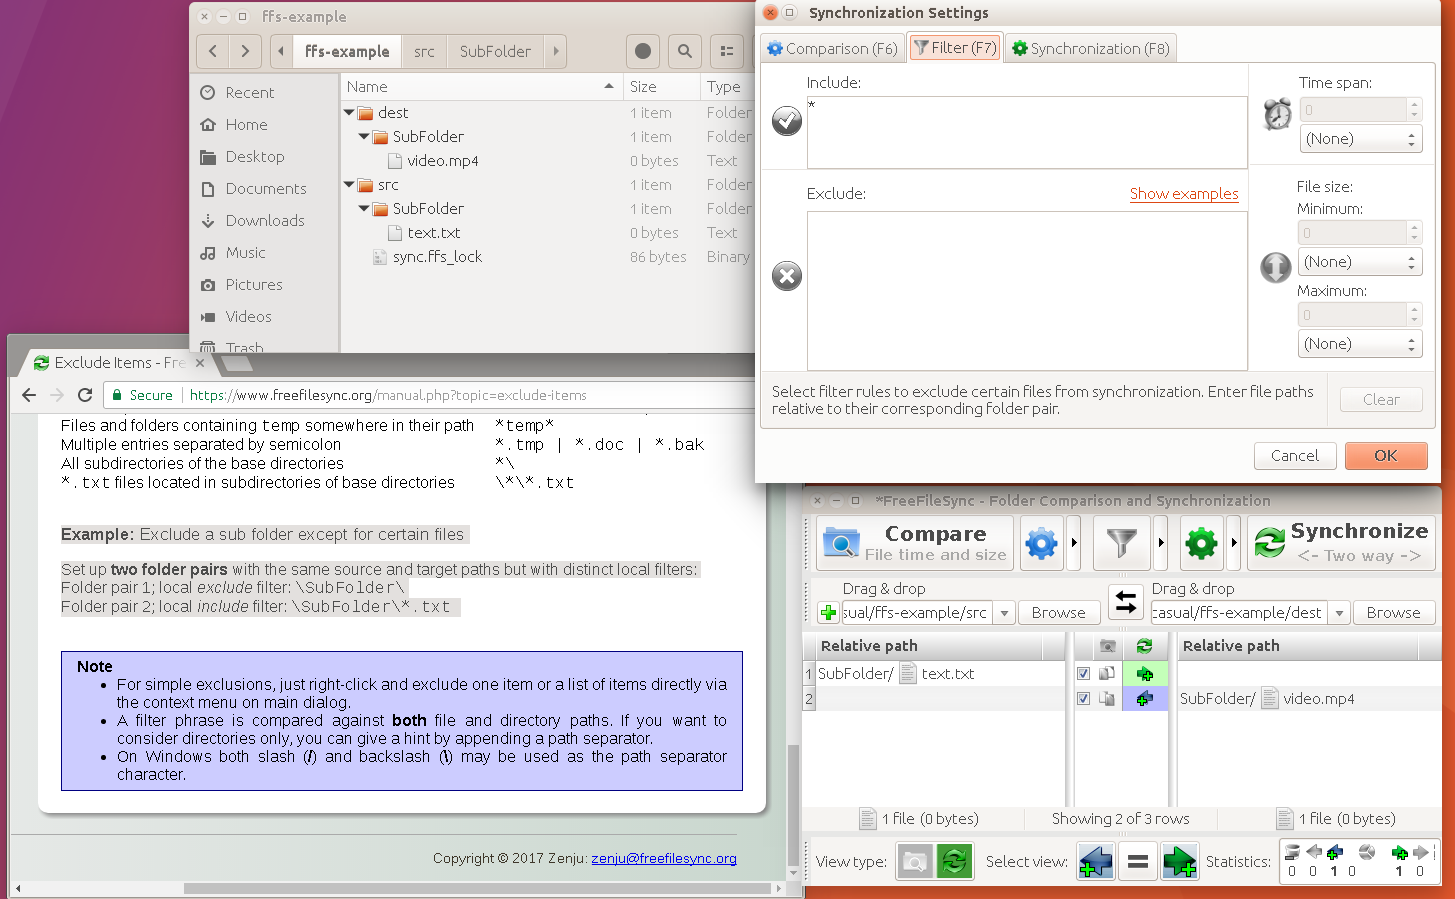Click Cancel in Synchronization Settings
The height and width of the screenshot is (899, 1455).
coord(1294,455)
